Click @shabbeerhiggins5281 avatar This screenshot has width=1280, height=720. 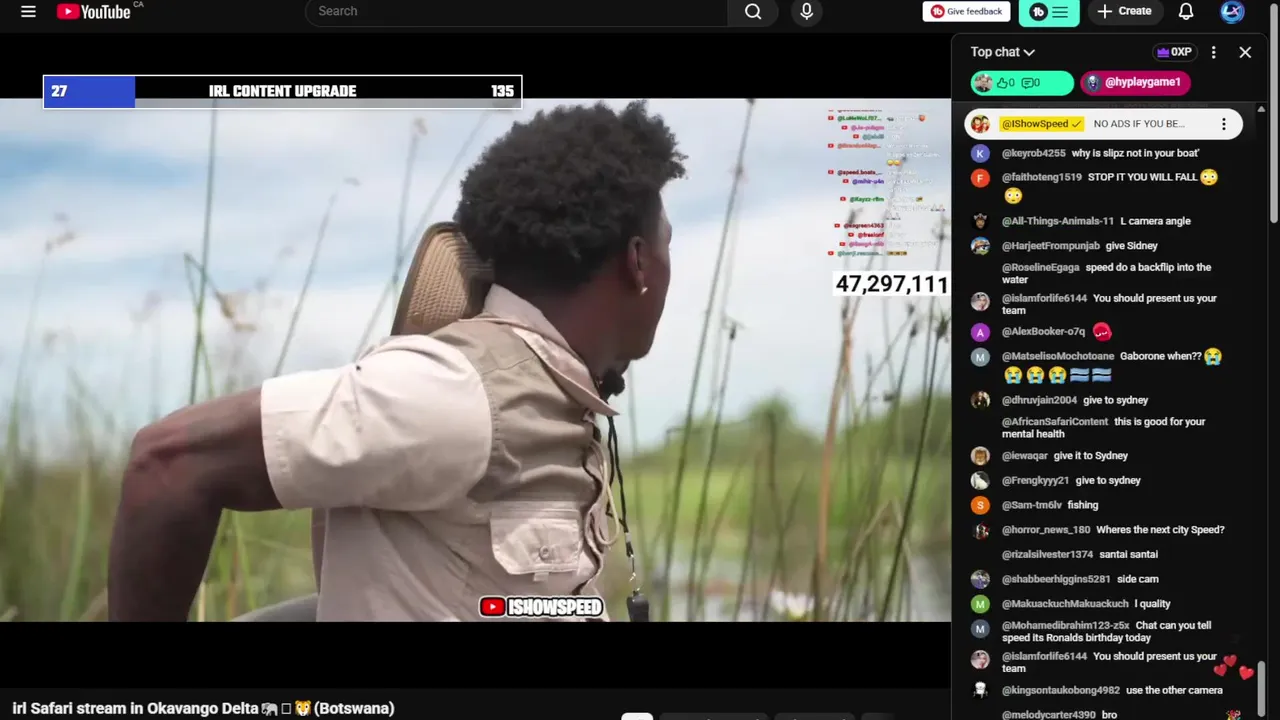tap(980, 580)
